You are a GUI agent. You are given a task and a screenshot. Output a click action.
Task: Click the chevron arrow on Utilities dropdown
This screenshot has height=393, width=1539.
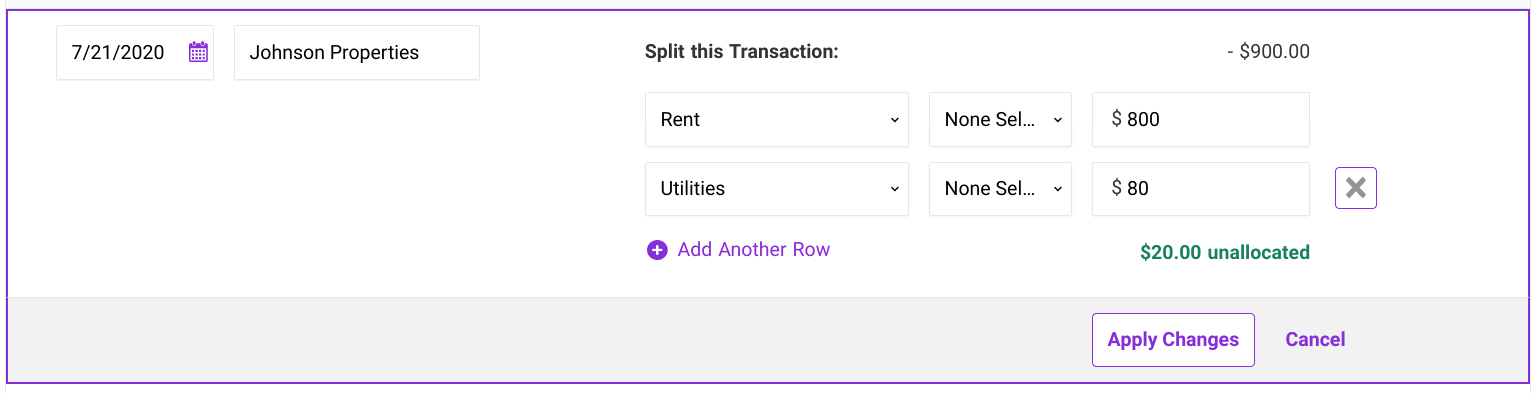[x=893, y=189]
